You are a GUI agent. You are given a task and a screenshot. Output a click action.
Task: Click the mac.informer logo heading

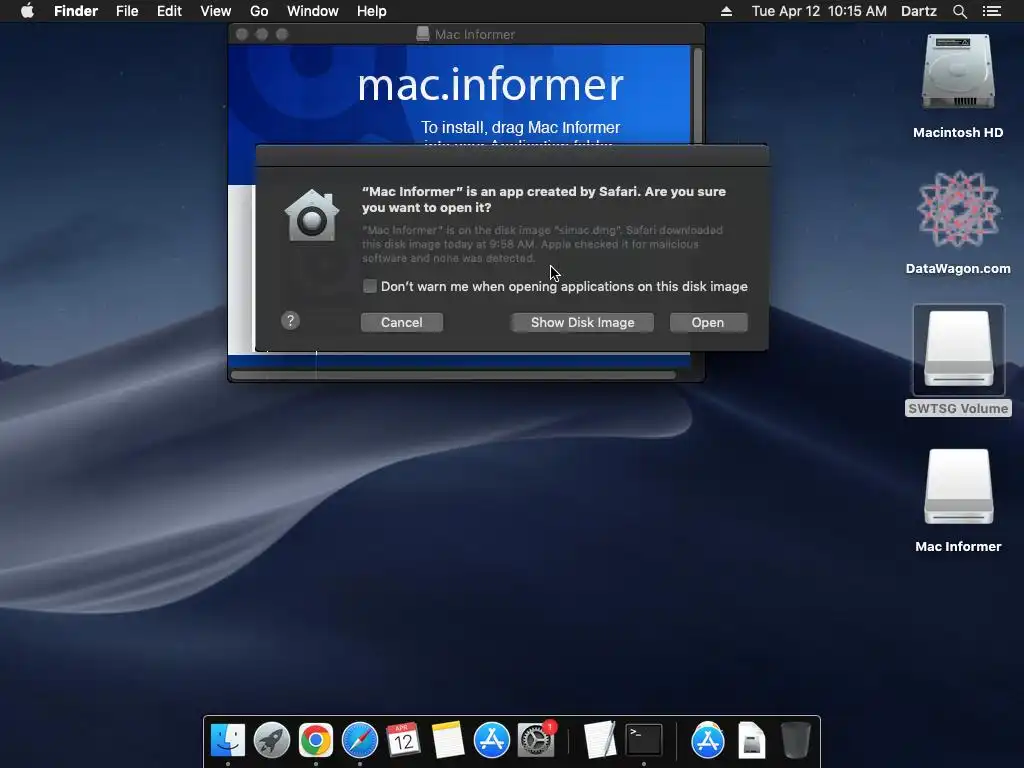coord(490,85)
